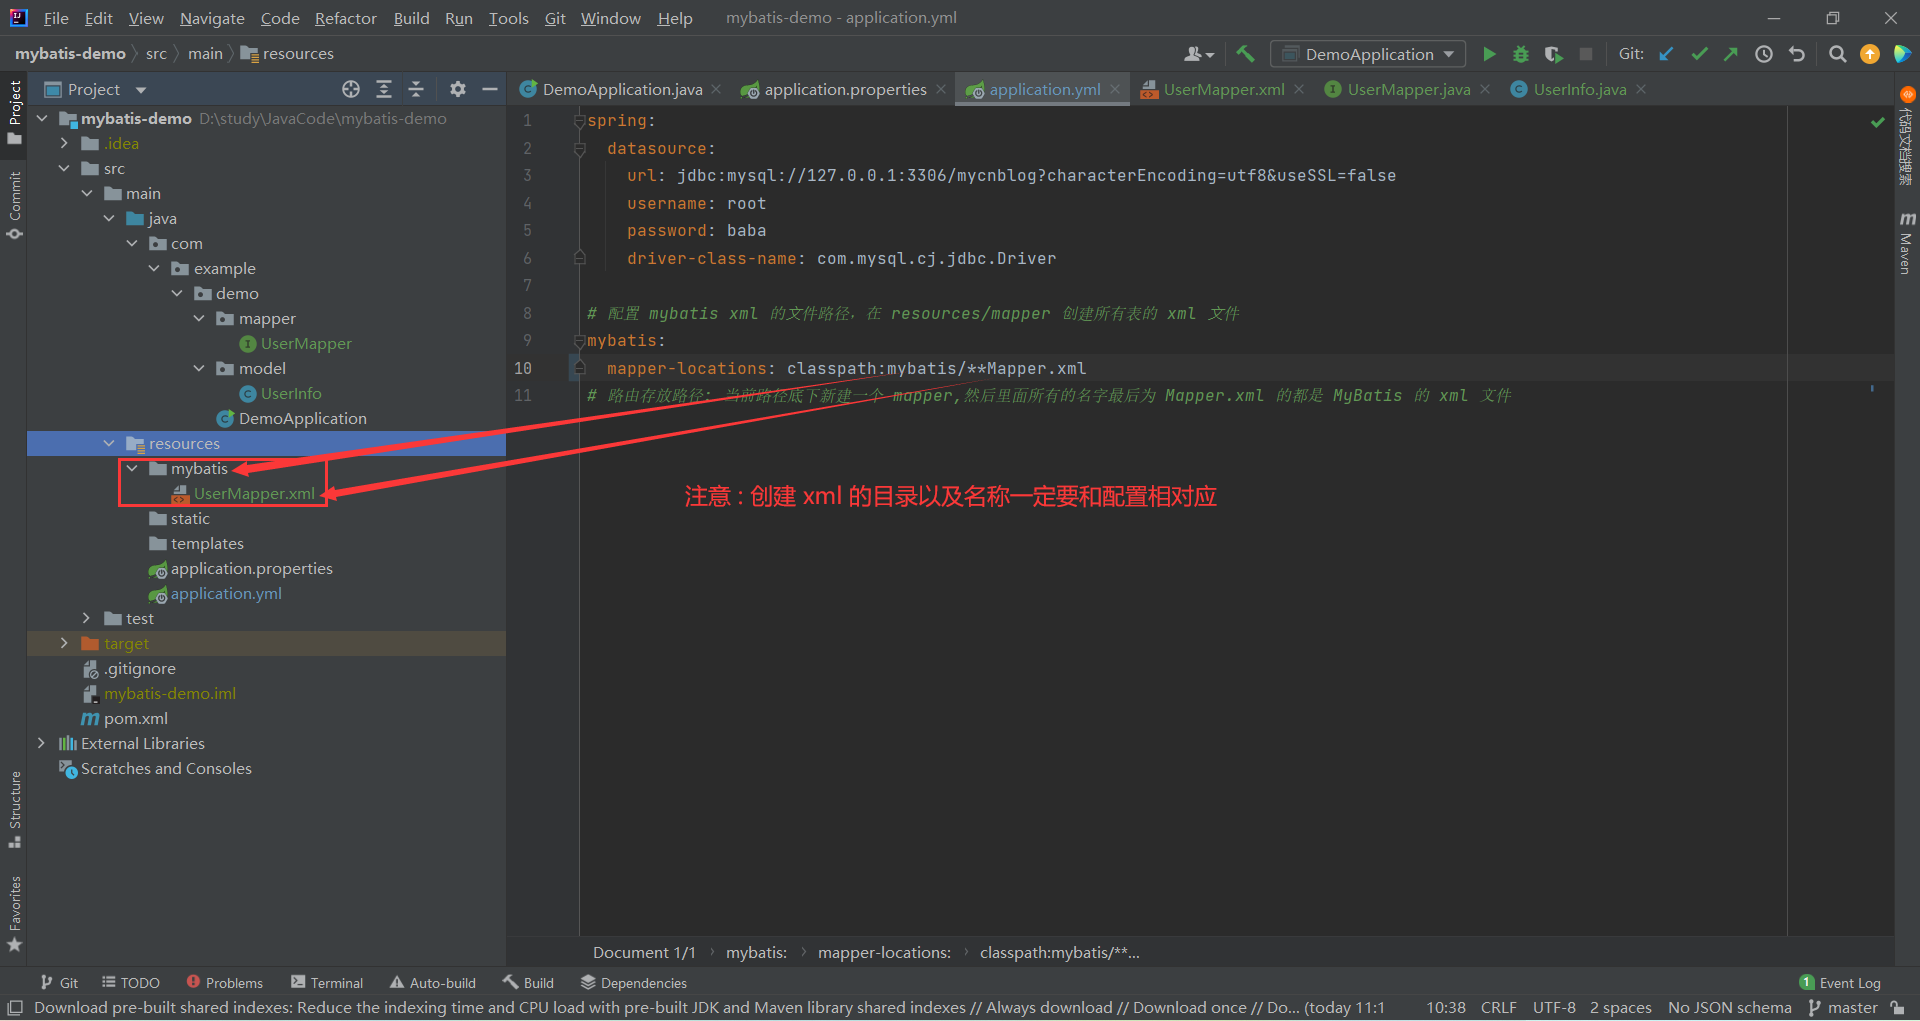
Task: Push commits with the Git arrow icon
Action: (x=1731, y=54)
